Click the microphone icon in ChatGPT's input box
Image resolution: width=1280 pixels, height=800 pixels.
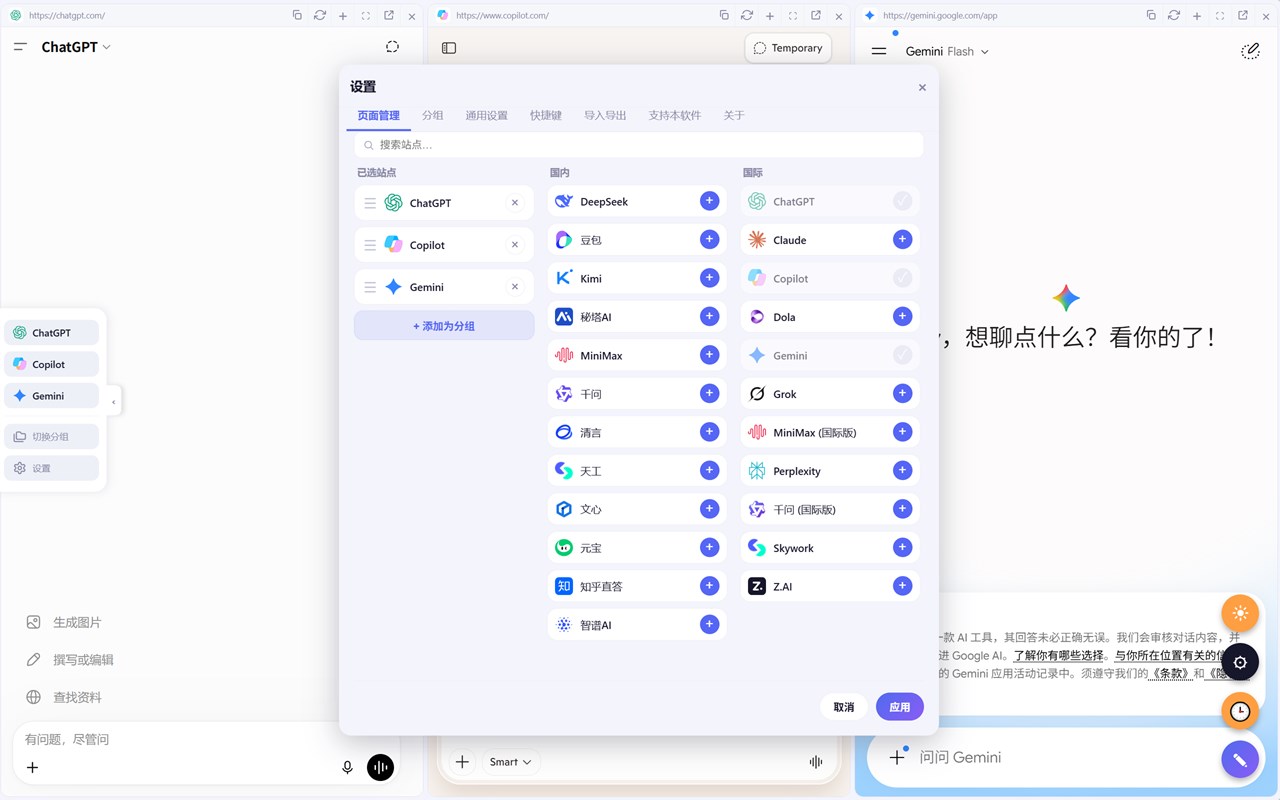click(348, 767)
